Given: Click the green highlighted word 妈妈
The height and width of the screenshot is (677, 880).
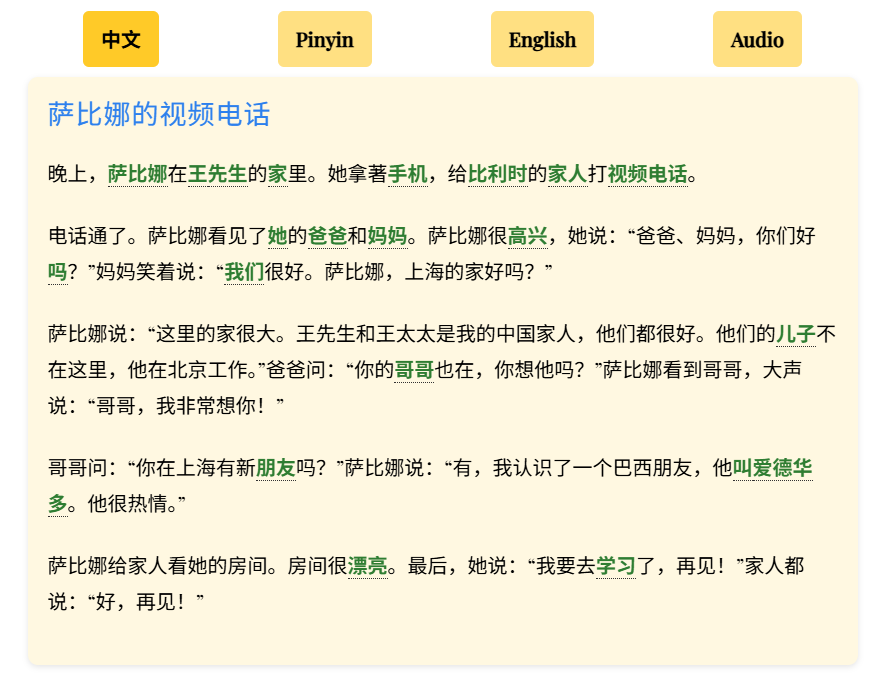Looking at the screenshot, I should (x=387, y=236).
